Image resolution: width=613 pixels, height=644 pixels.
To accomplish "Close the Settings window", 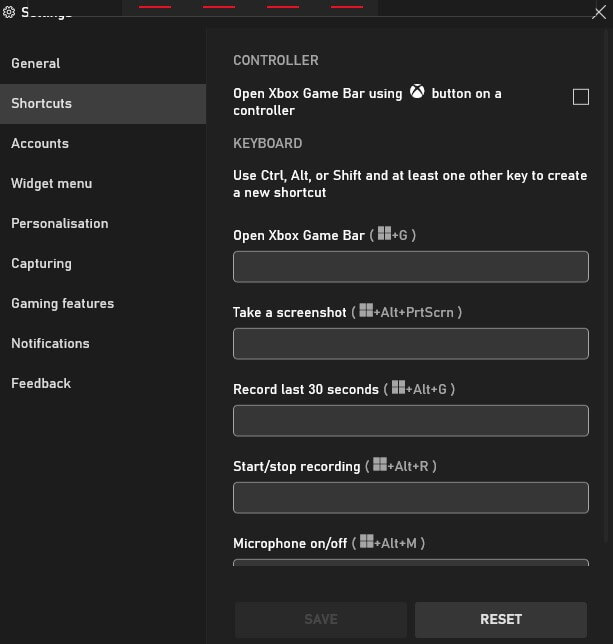I will pyautogui.click(x=599, y=12).
